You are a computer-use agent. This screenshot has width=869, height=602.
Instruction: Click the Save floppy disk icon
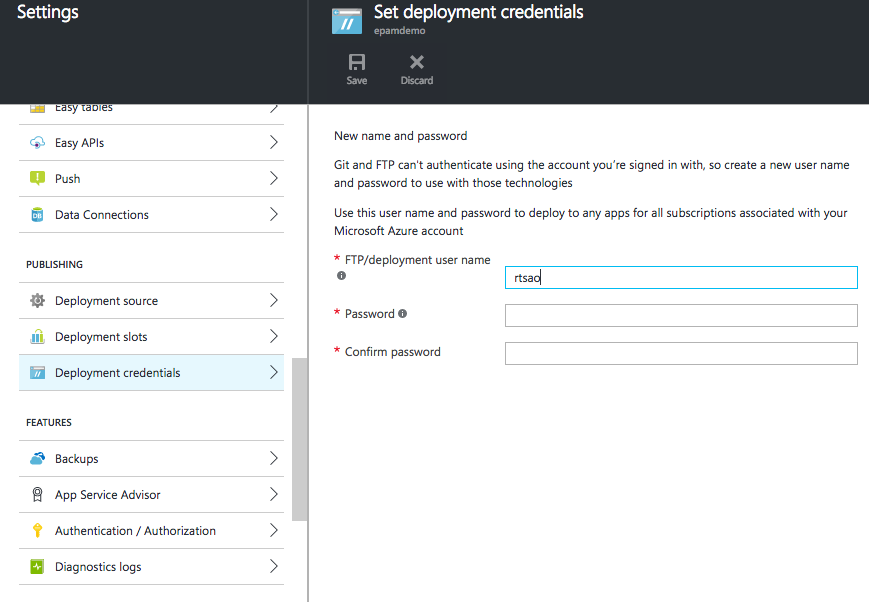tap(356, 62)
